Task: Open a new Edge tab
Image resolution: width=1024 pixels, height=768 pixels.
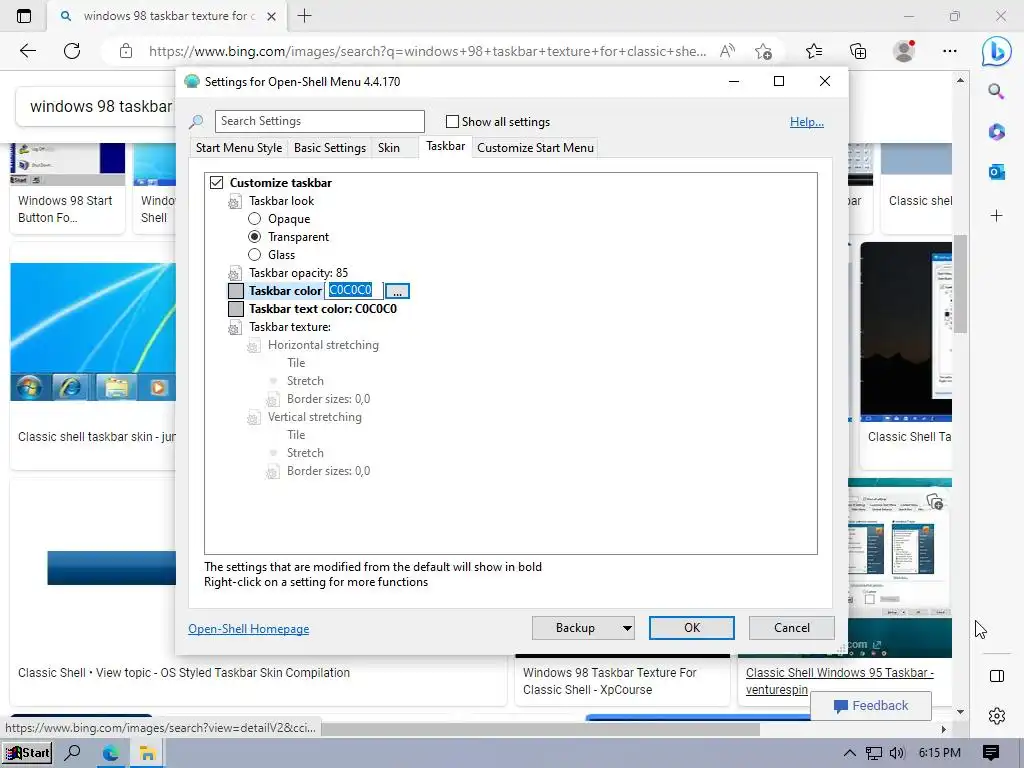Action: pos(304,16)
